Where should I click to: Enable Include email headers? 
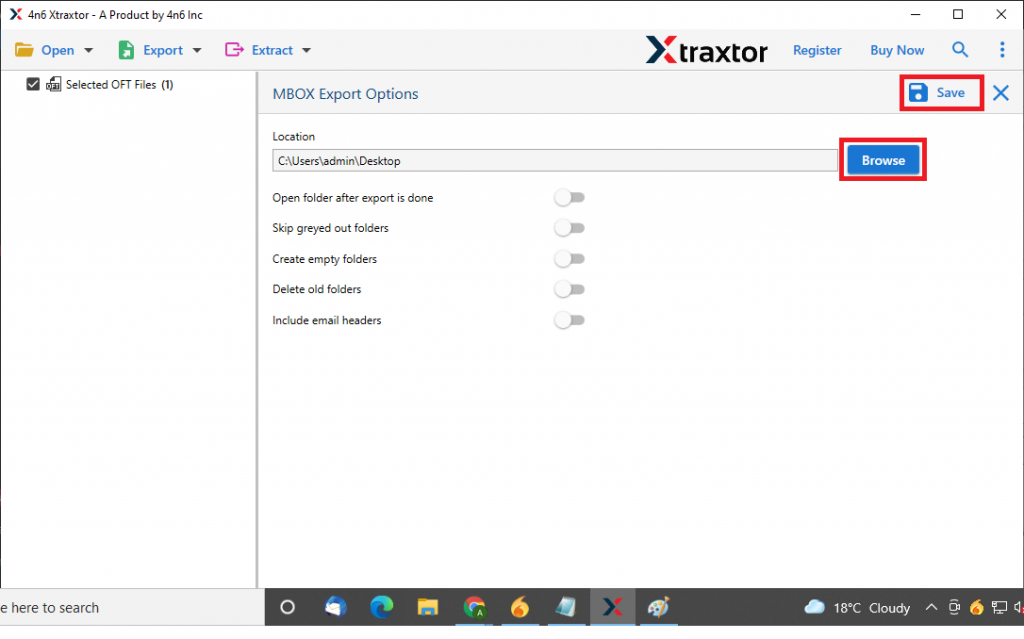pyautogui.click(x=569, y=320)
